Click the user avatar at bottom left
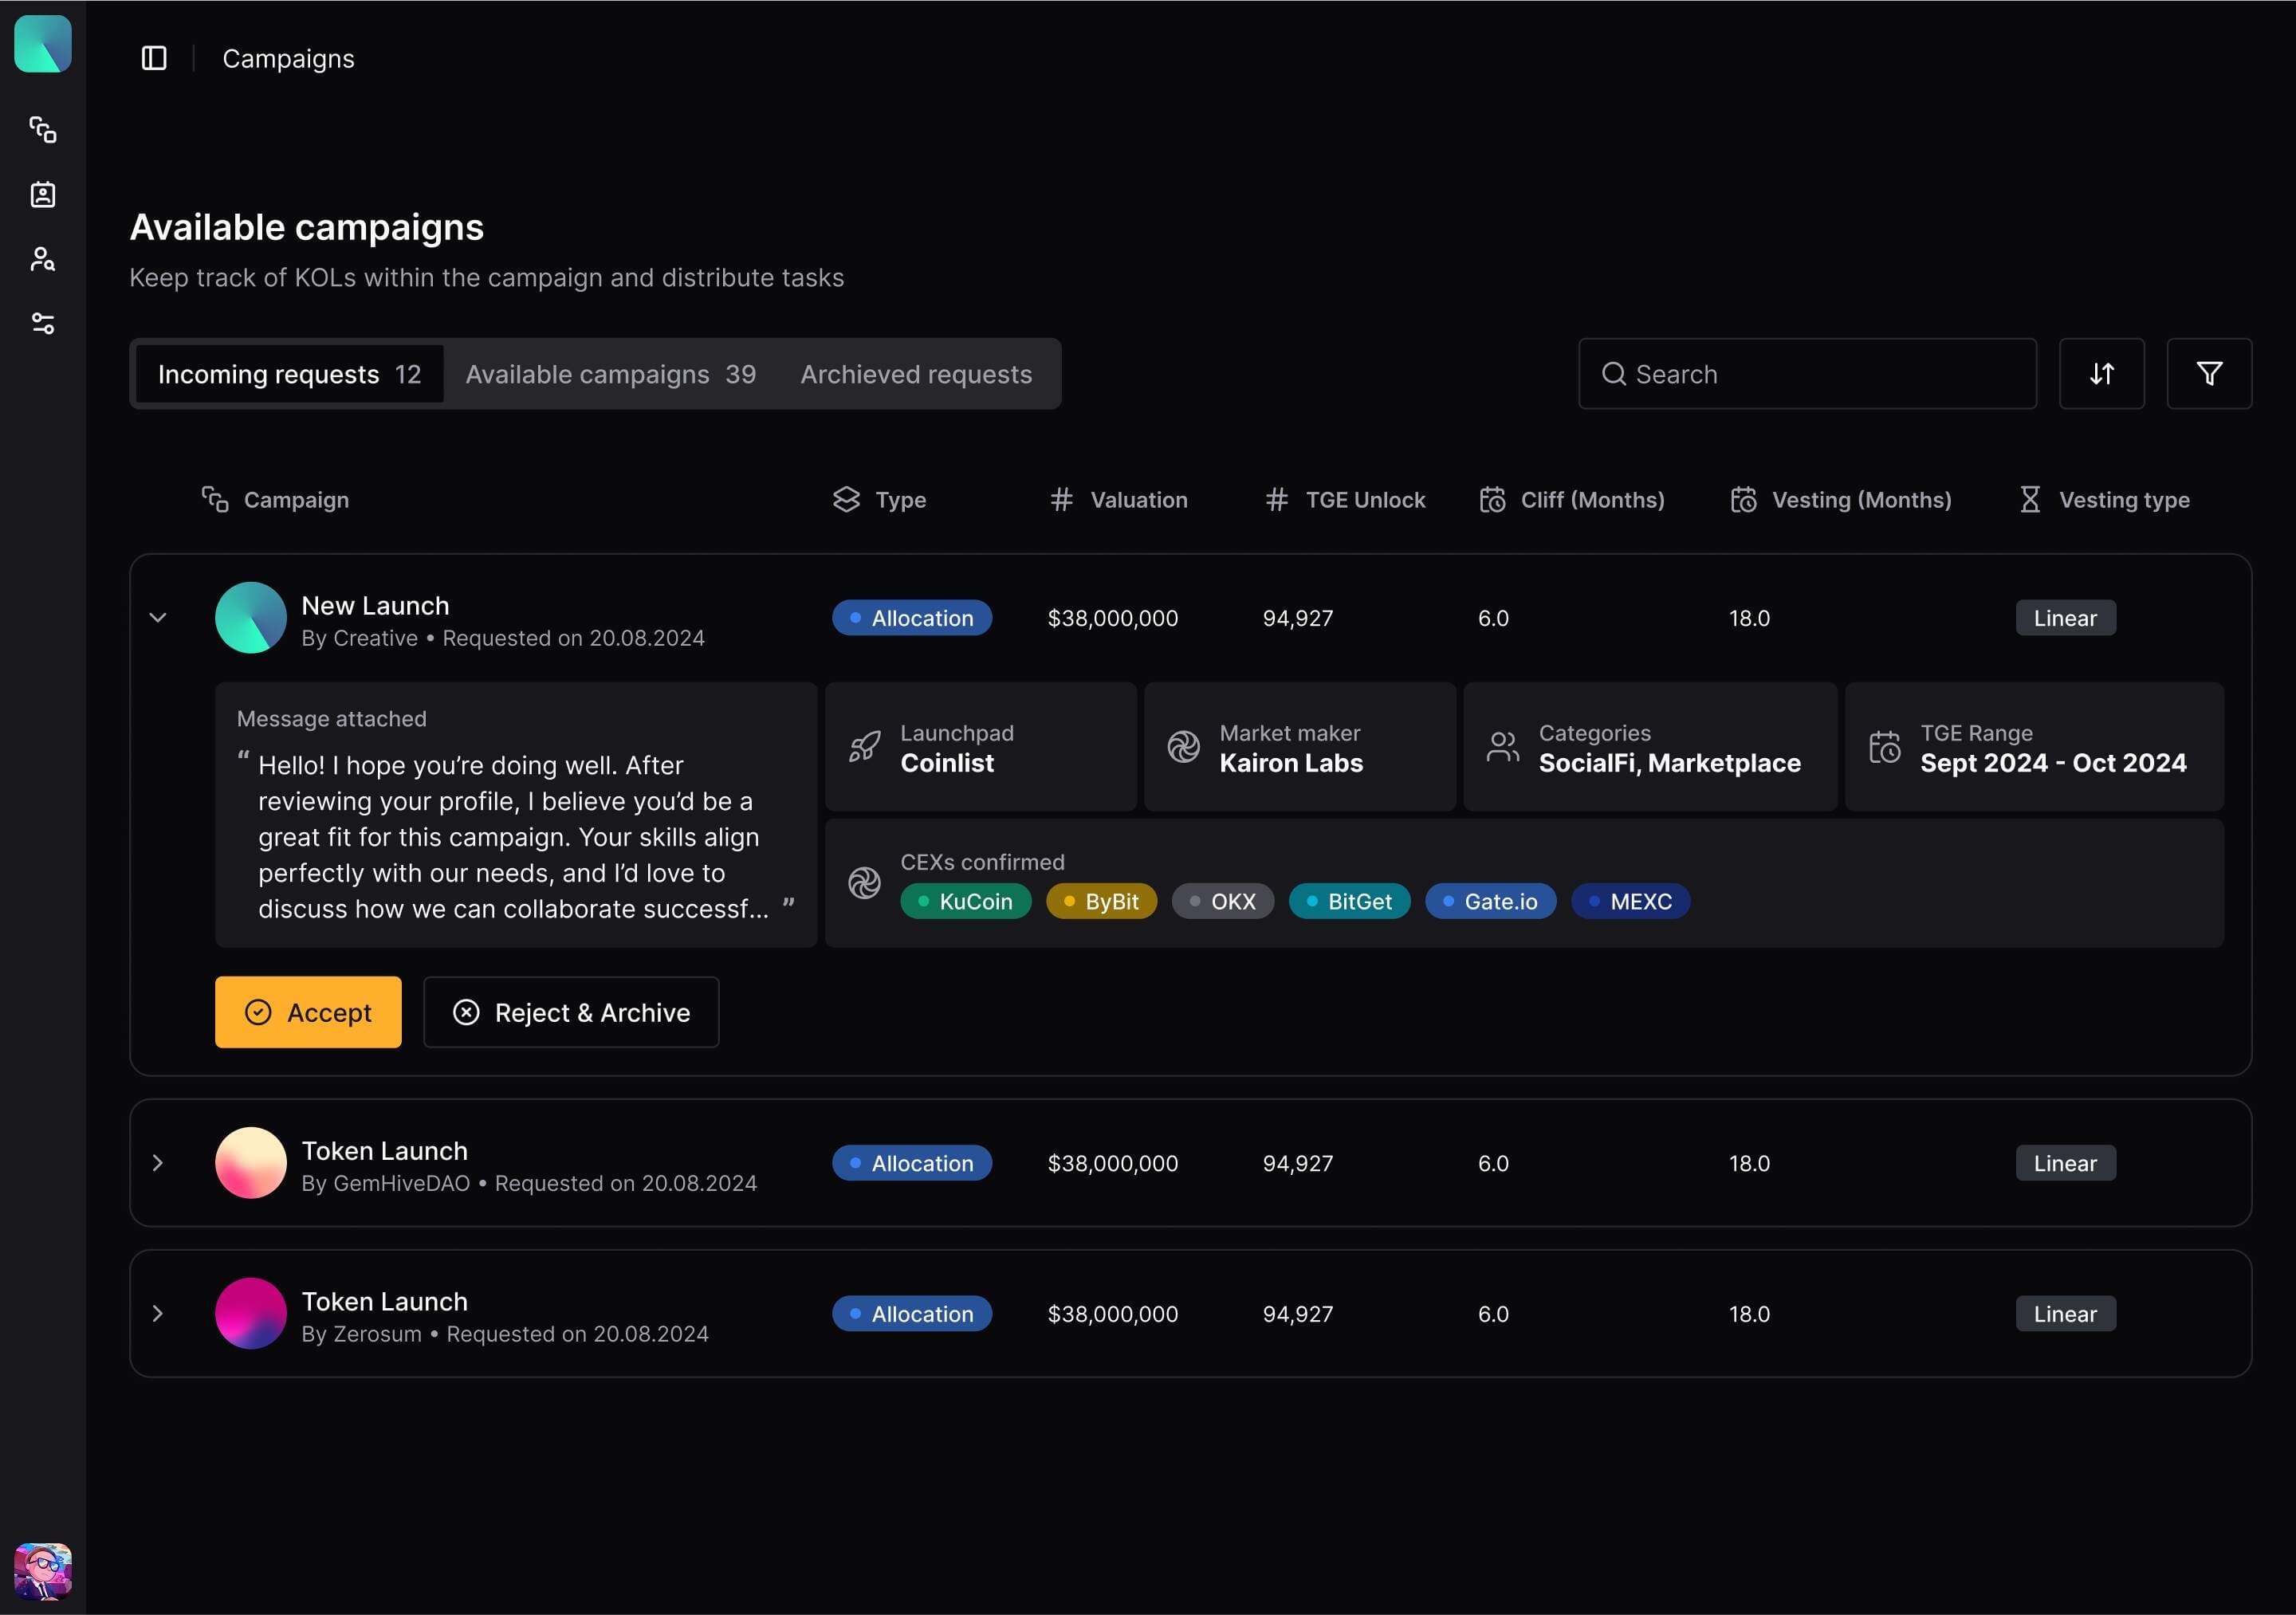 click(x=43, y=1571)
